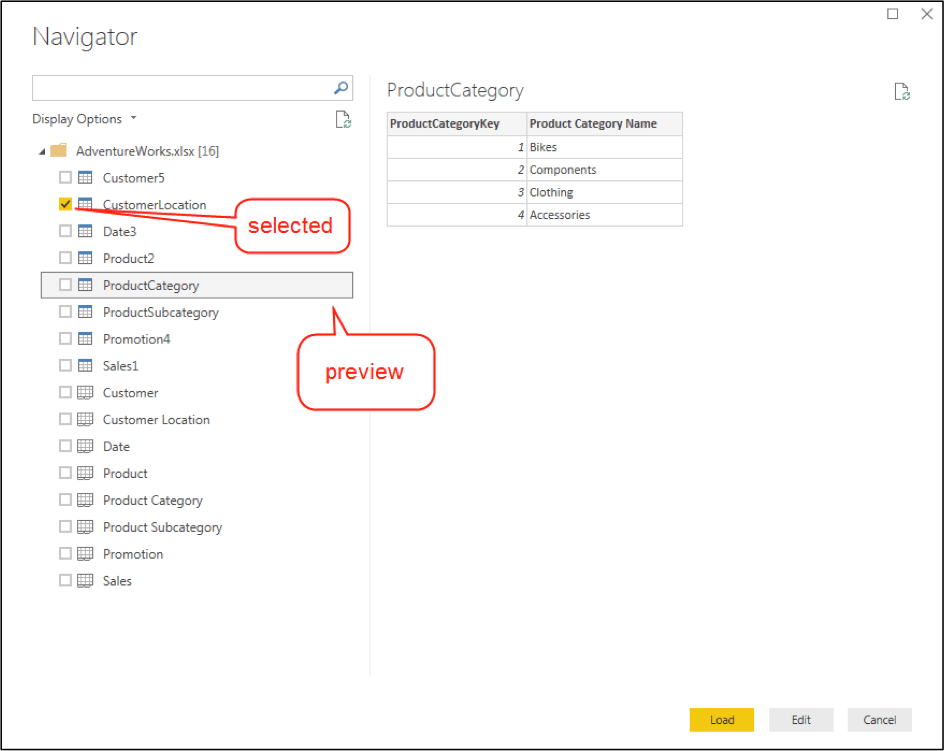Check the Date3 checkbox
944x751 pixels.
point(65,231)
